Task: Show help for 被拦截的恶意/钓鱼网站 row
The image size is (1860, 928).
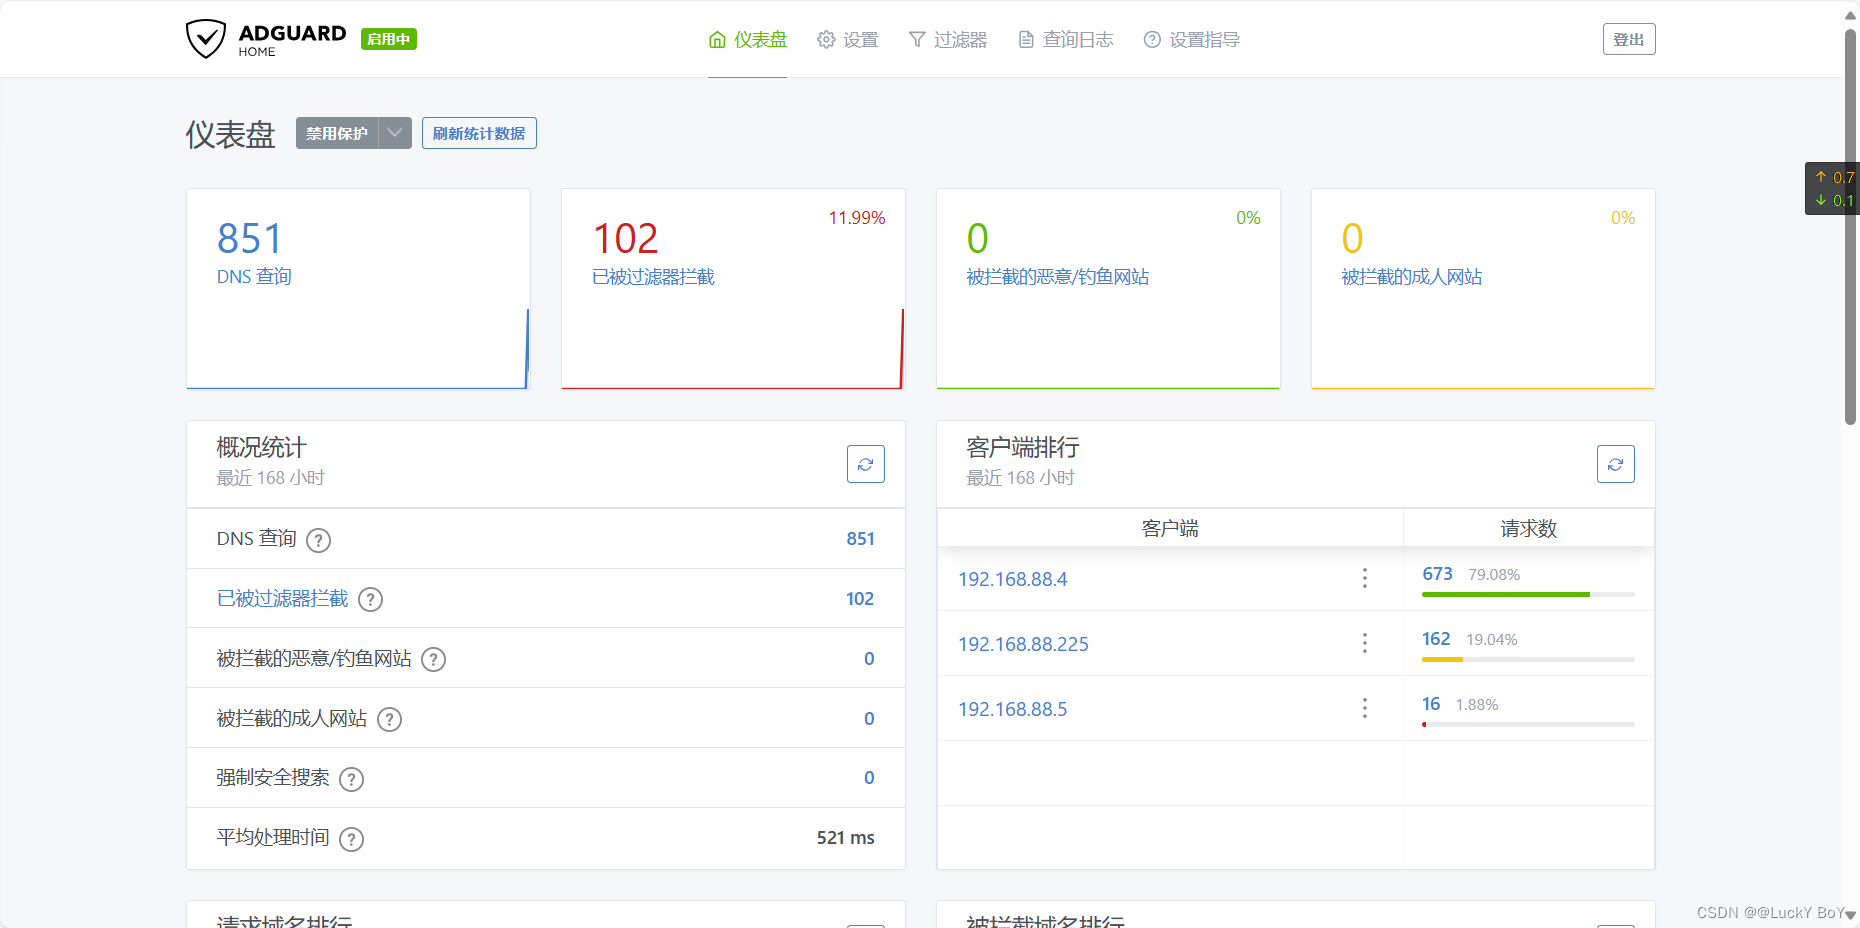Action: coord(433,659)
